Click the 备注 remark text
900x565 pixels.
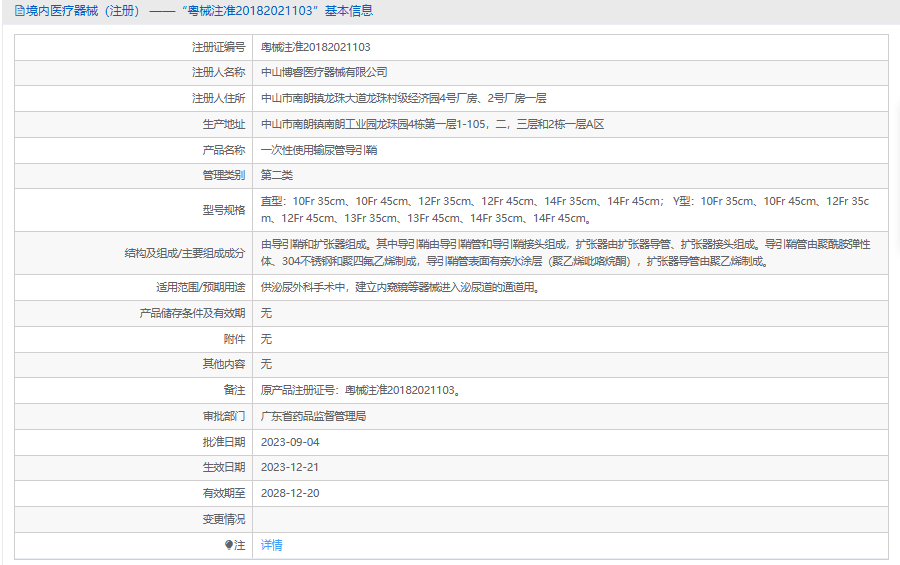coord(360,390)
